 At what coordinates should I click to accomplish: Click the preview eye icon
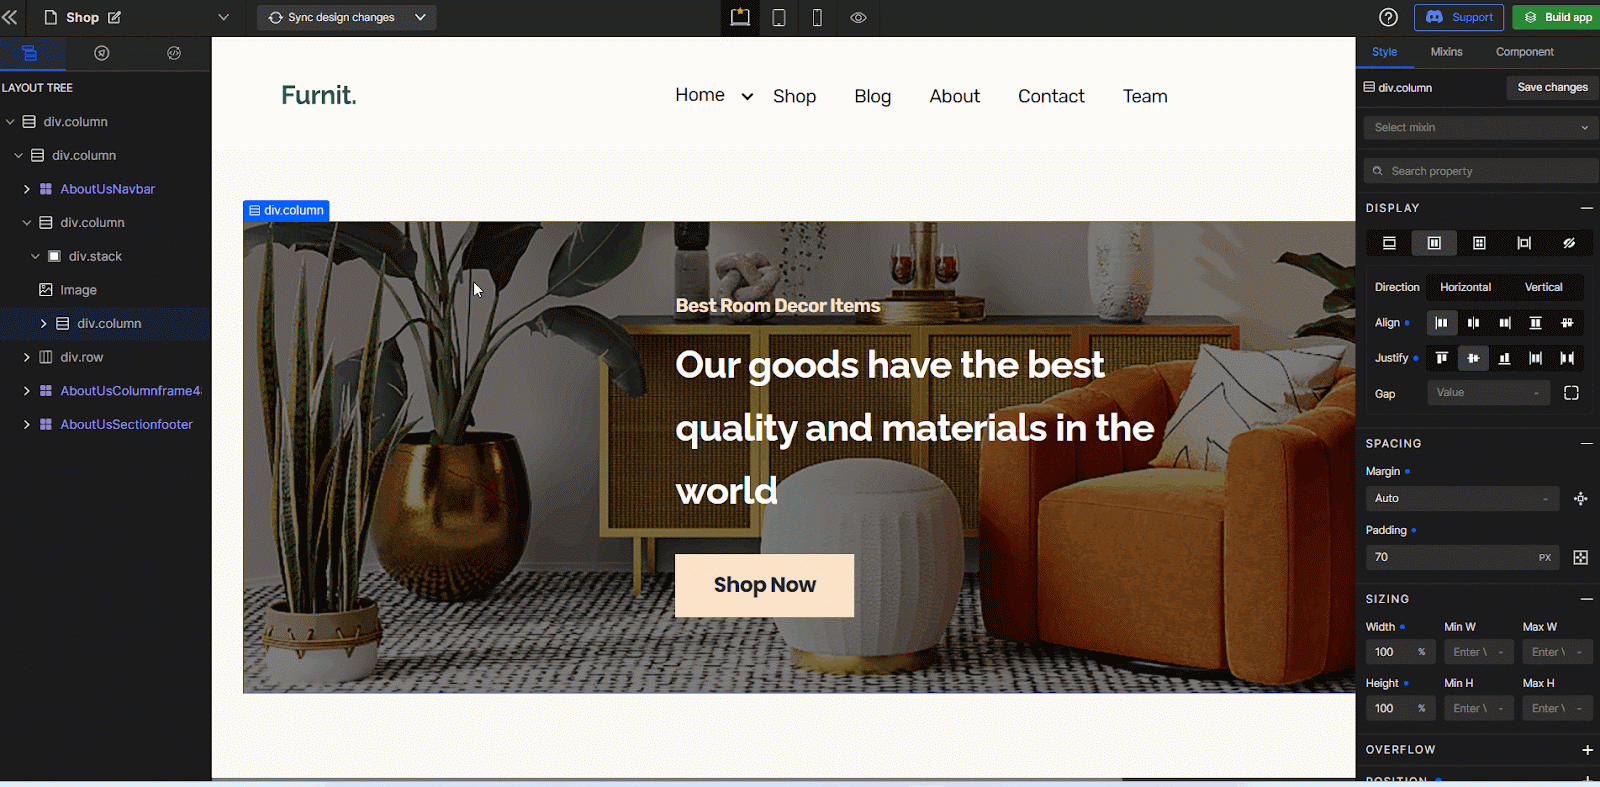pyautogui.click(x=858, y=17)
